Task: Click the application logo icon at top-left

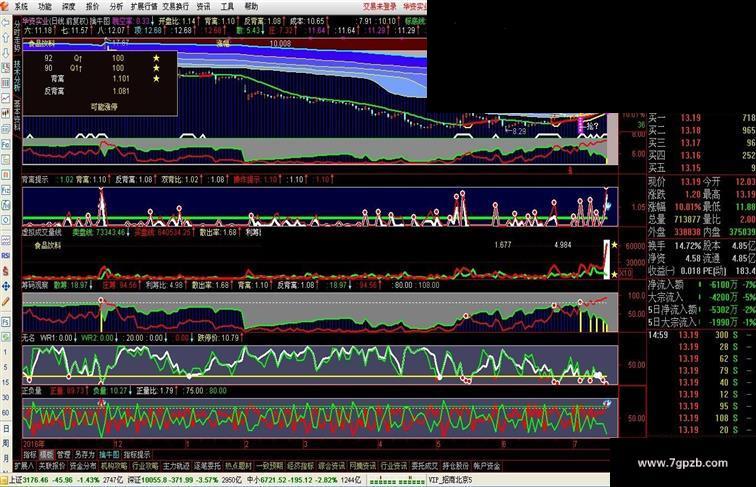Action: 4,6
